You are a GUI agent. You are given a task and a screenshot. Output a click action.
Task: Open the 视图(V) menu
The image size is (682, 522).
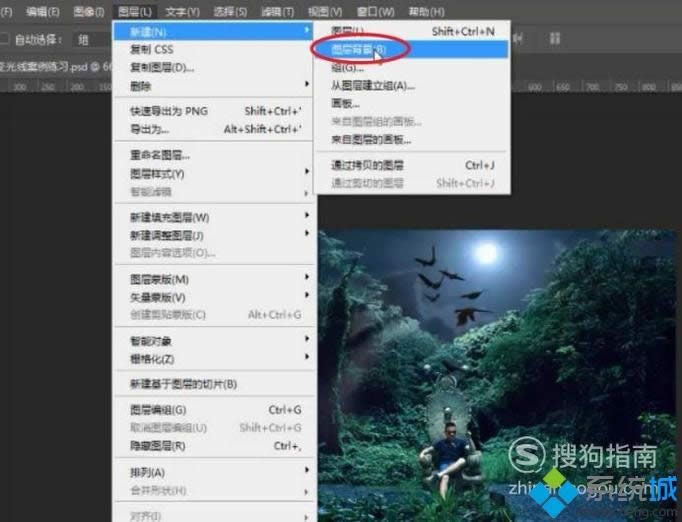click(x=325, y=12)
